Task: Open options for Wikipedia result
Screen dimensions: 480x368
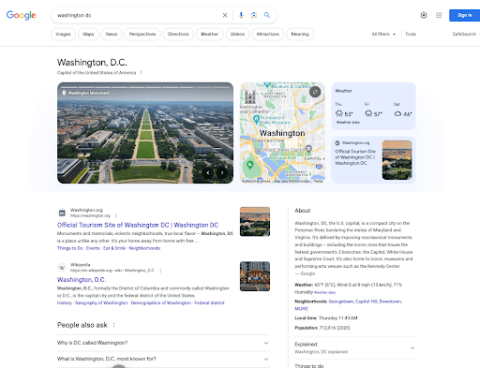Action: (x=160, y=271)
